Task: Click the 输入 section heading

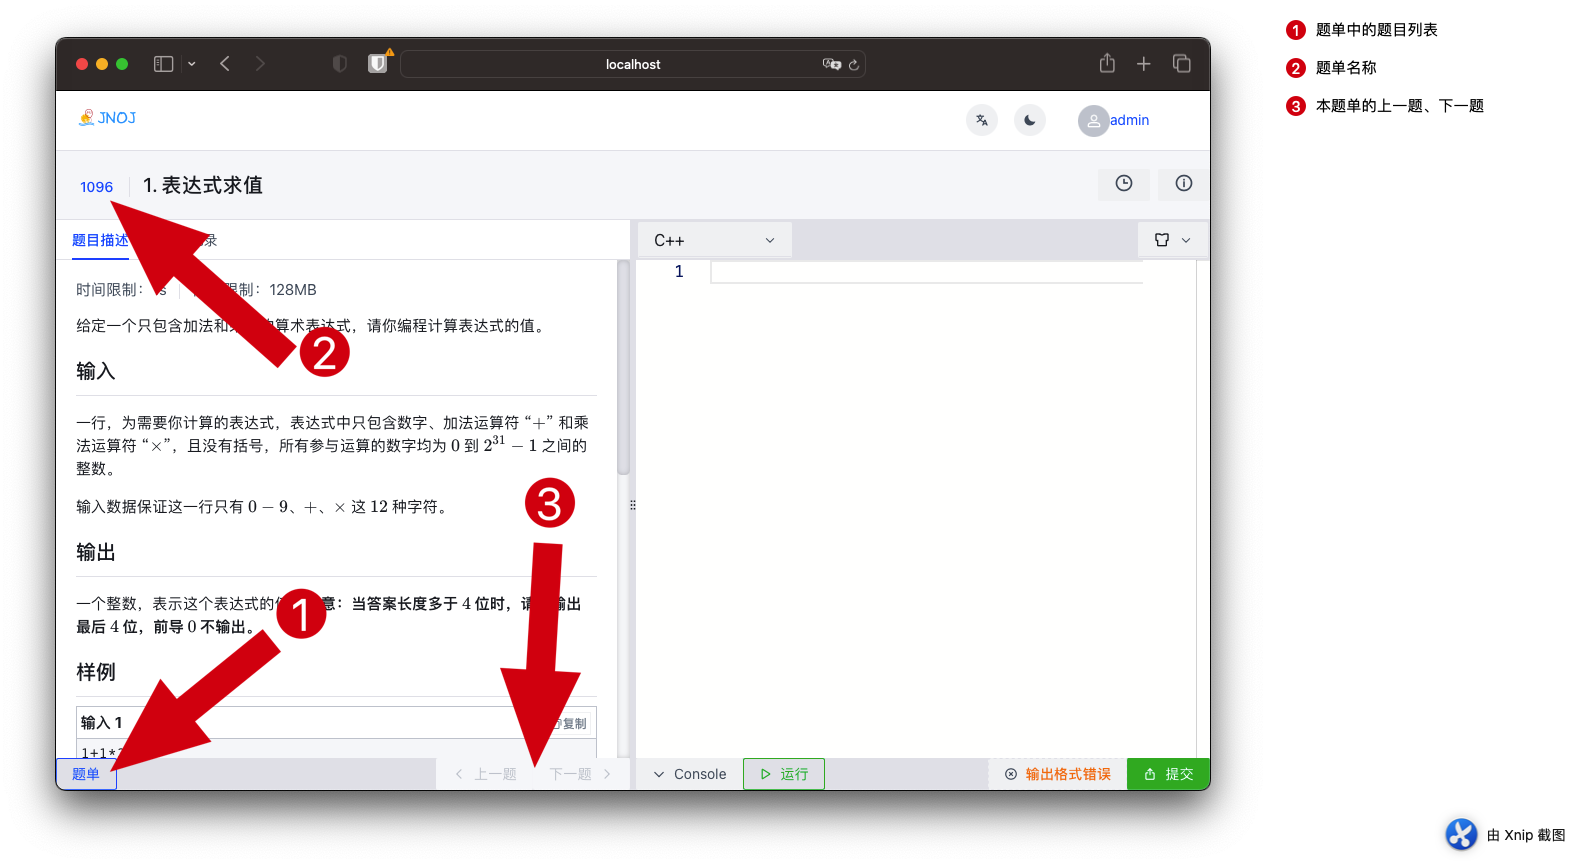Action: 96,371
